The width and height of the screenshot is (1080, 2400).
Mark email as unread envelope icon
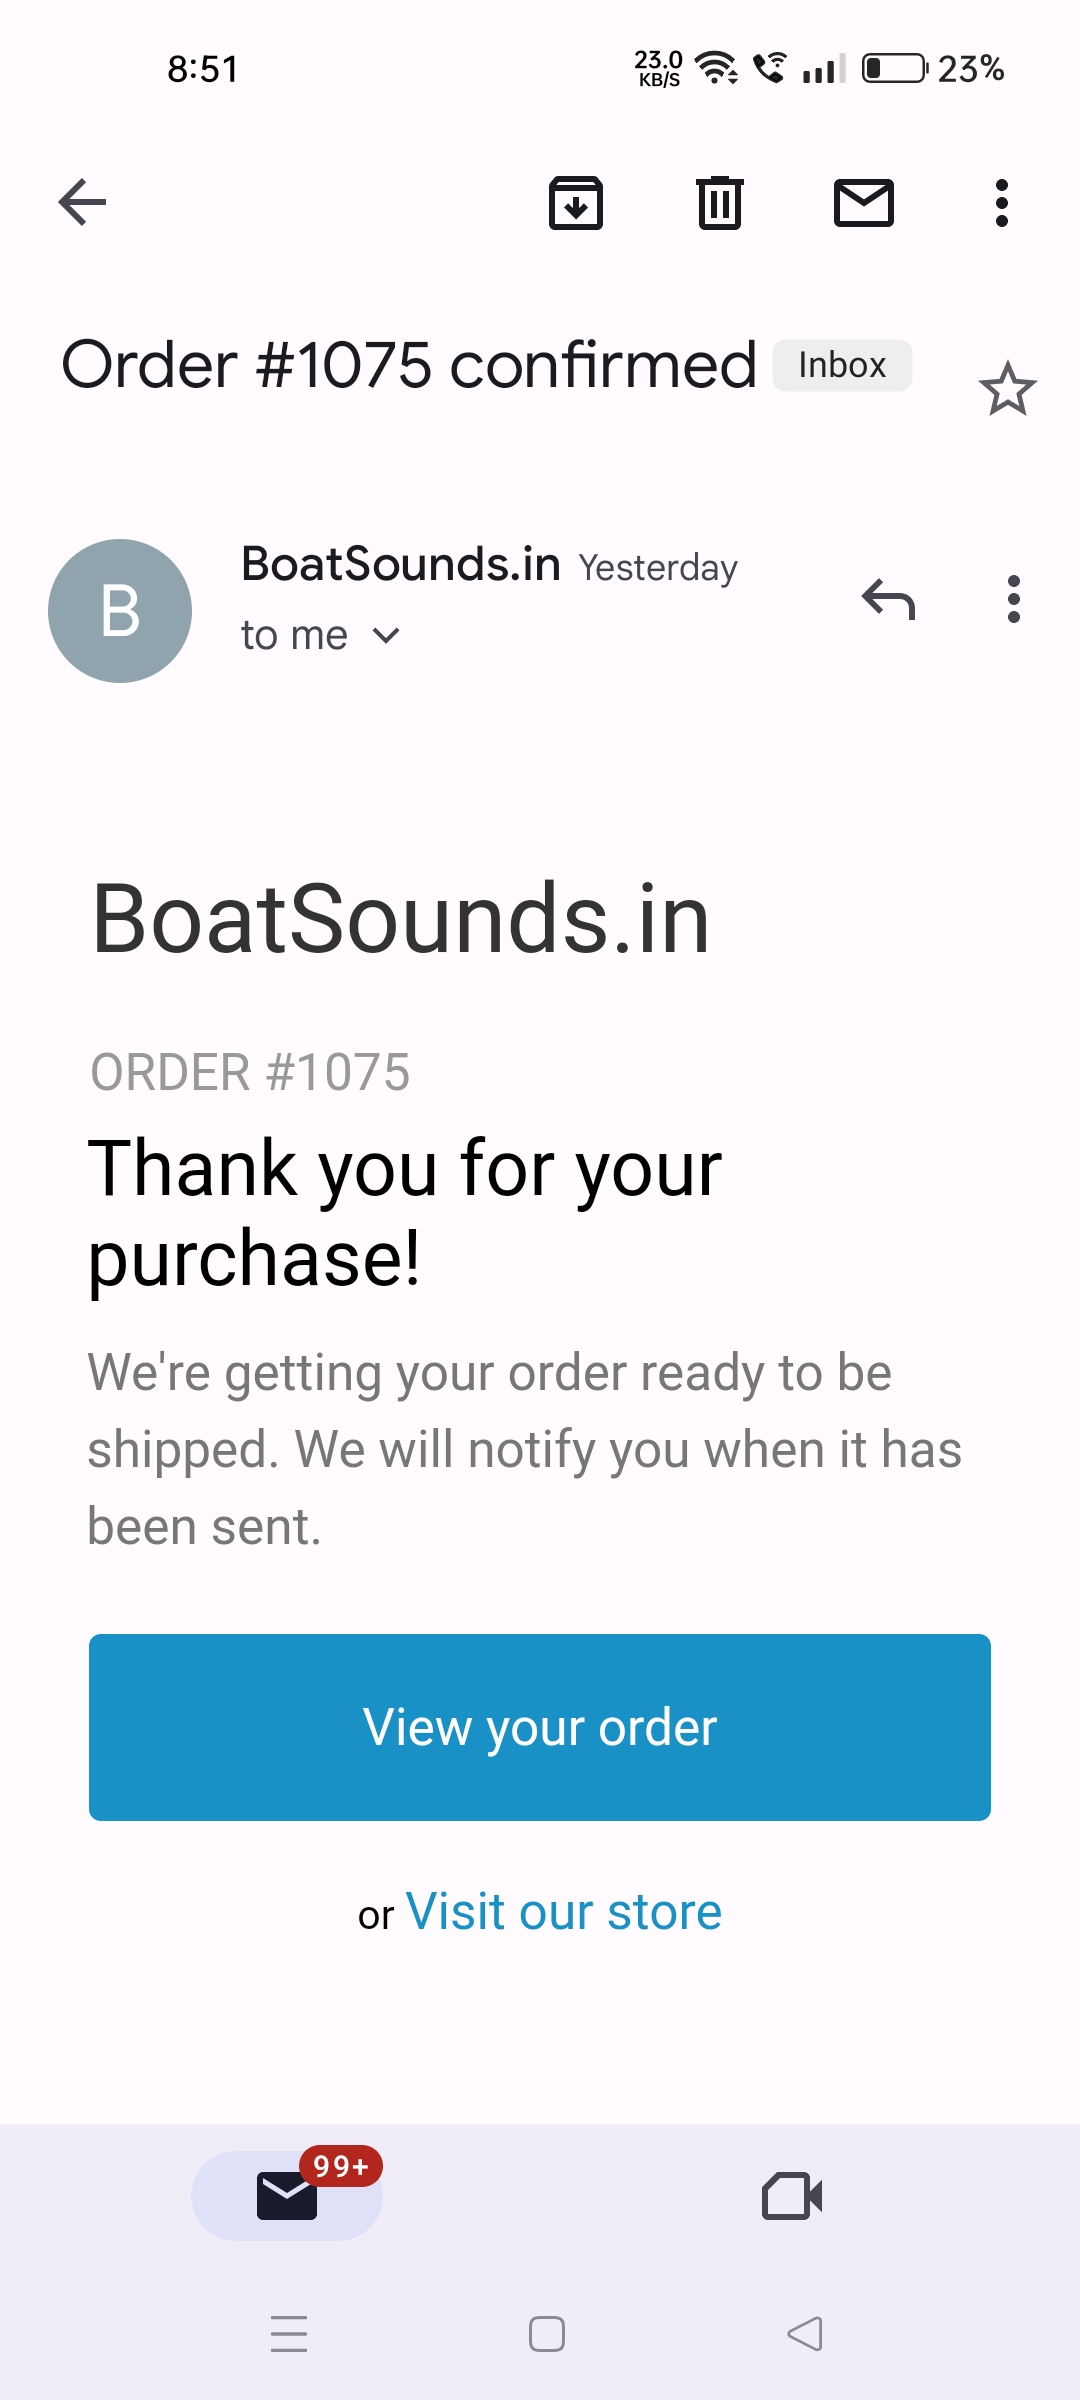864,203
